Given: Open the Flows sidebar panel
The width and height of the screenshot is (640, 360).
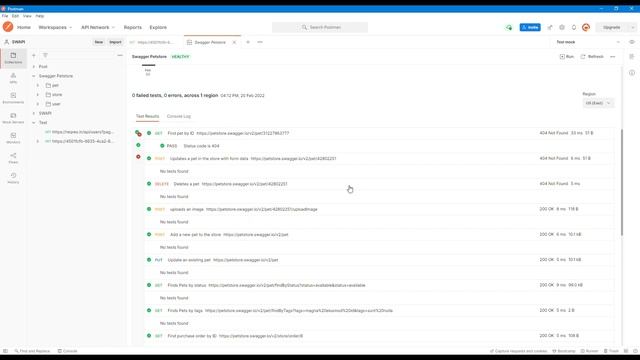Looking at the screenshot, I should tap(13, 158).
